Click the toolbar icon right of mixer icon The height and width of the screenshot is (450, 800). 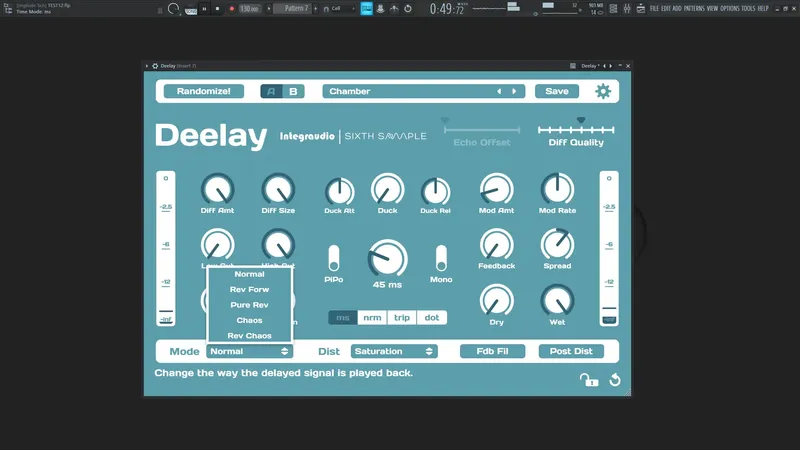pos(641,9)
